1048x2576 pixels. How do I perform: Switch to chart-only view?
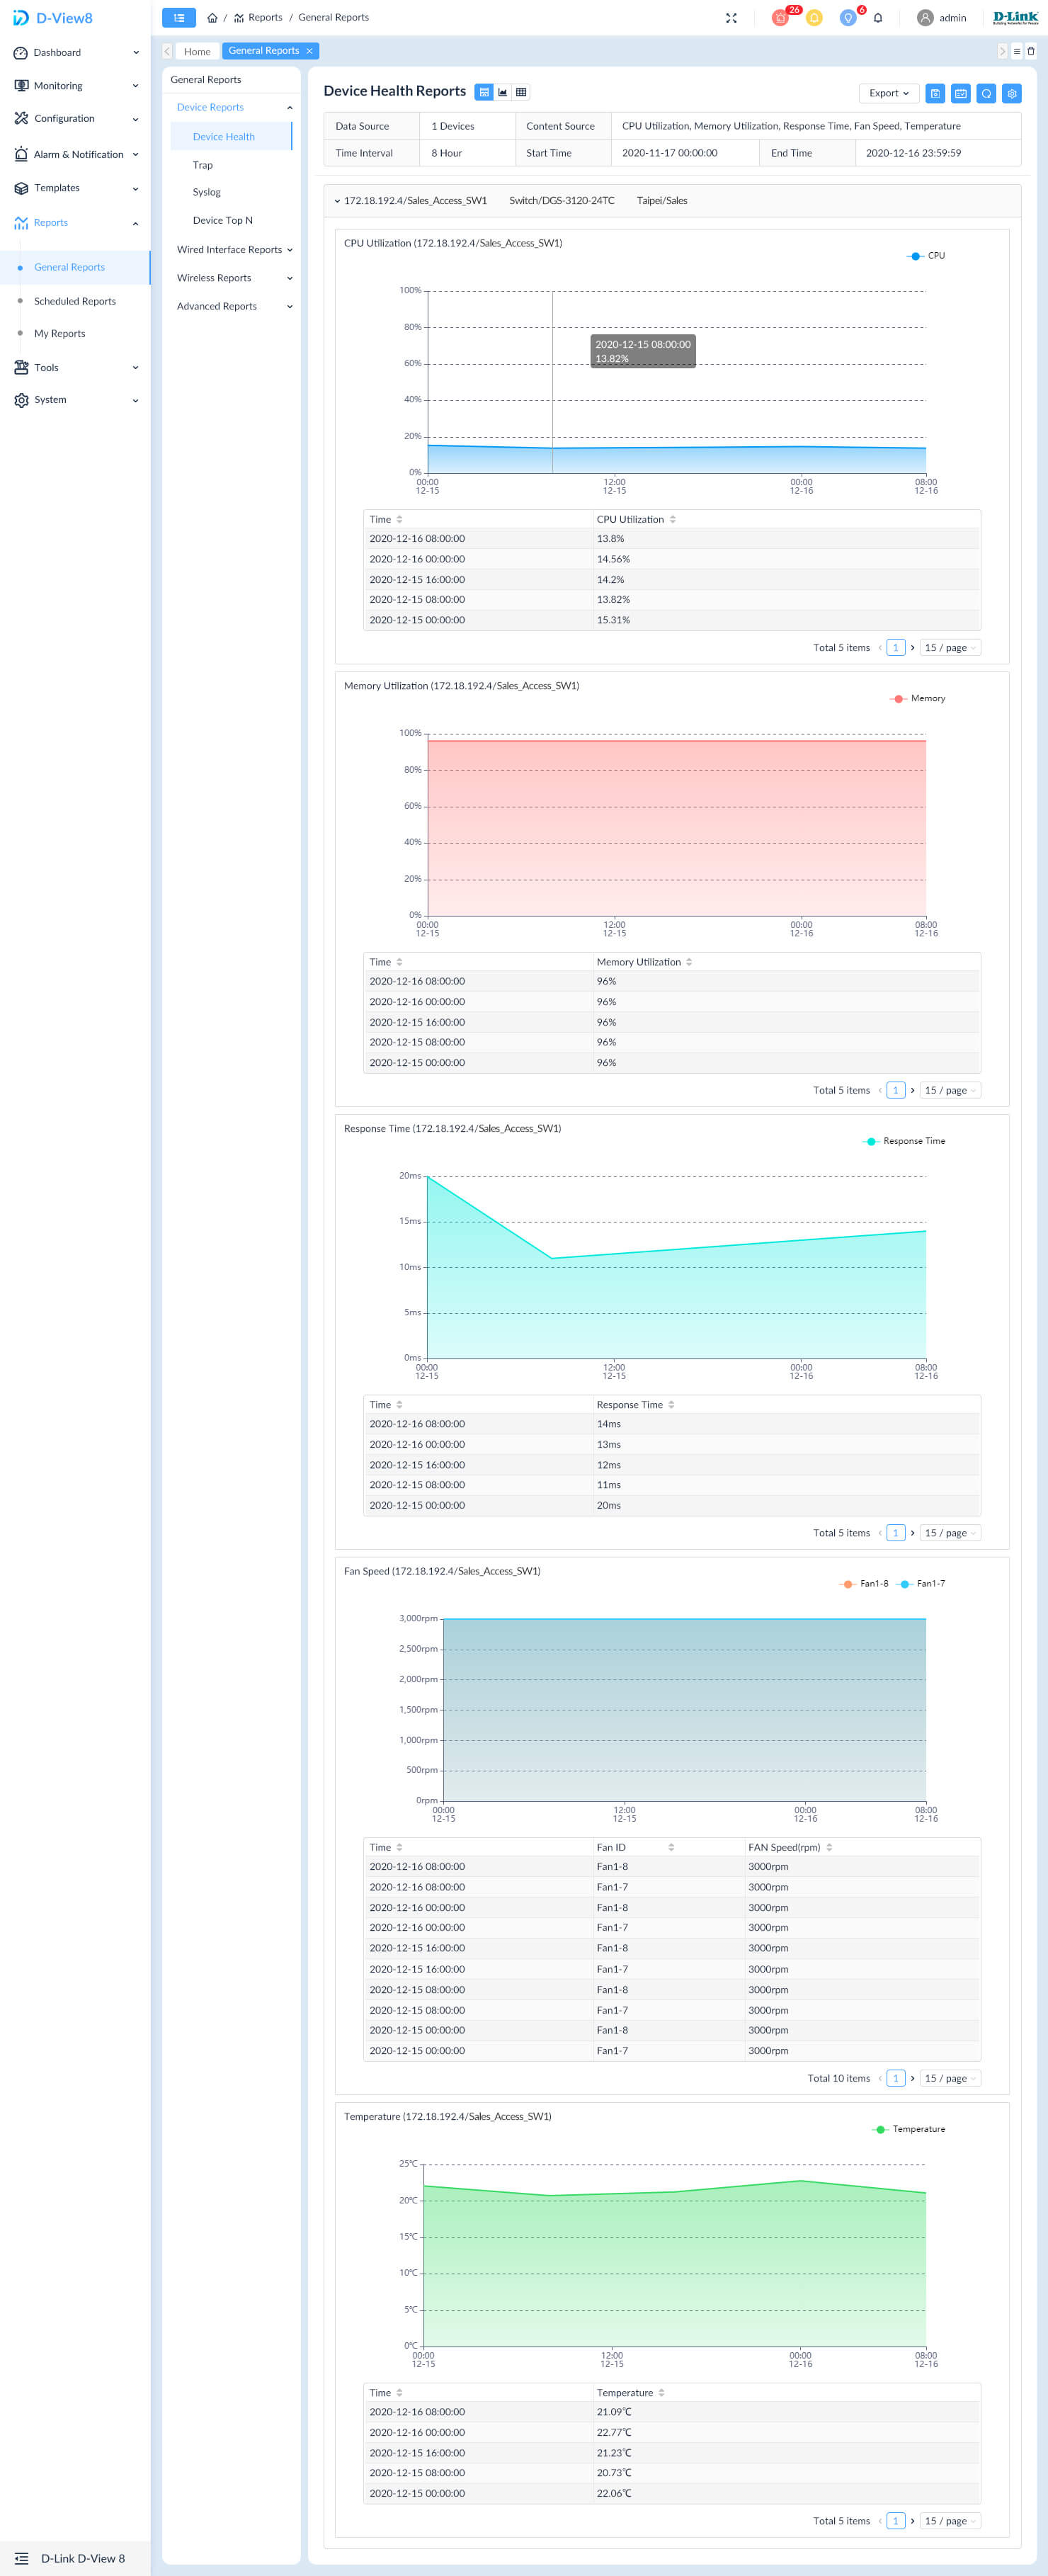503,92
